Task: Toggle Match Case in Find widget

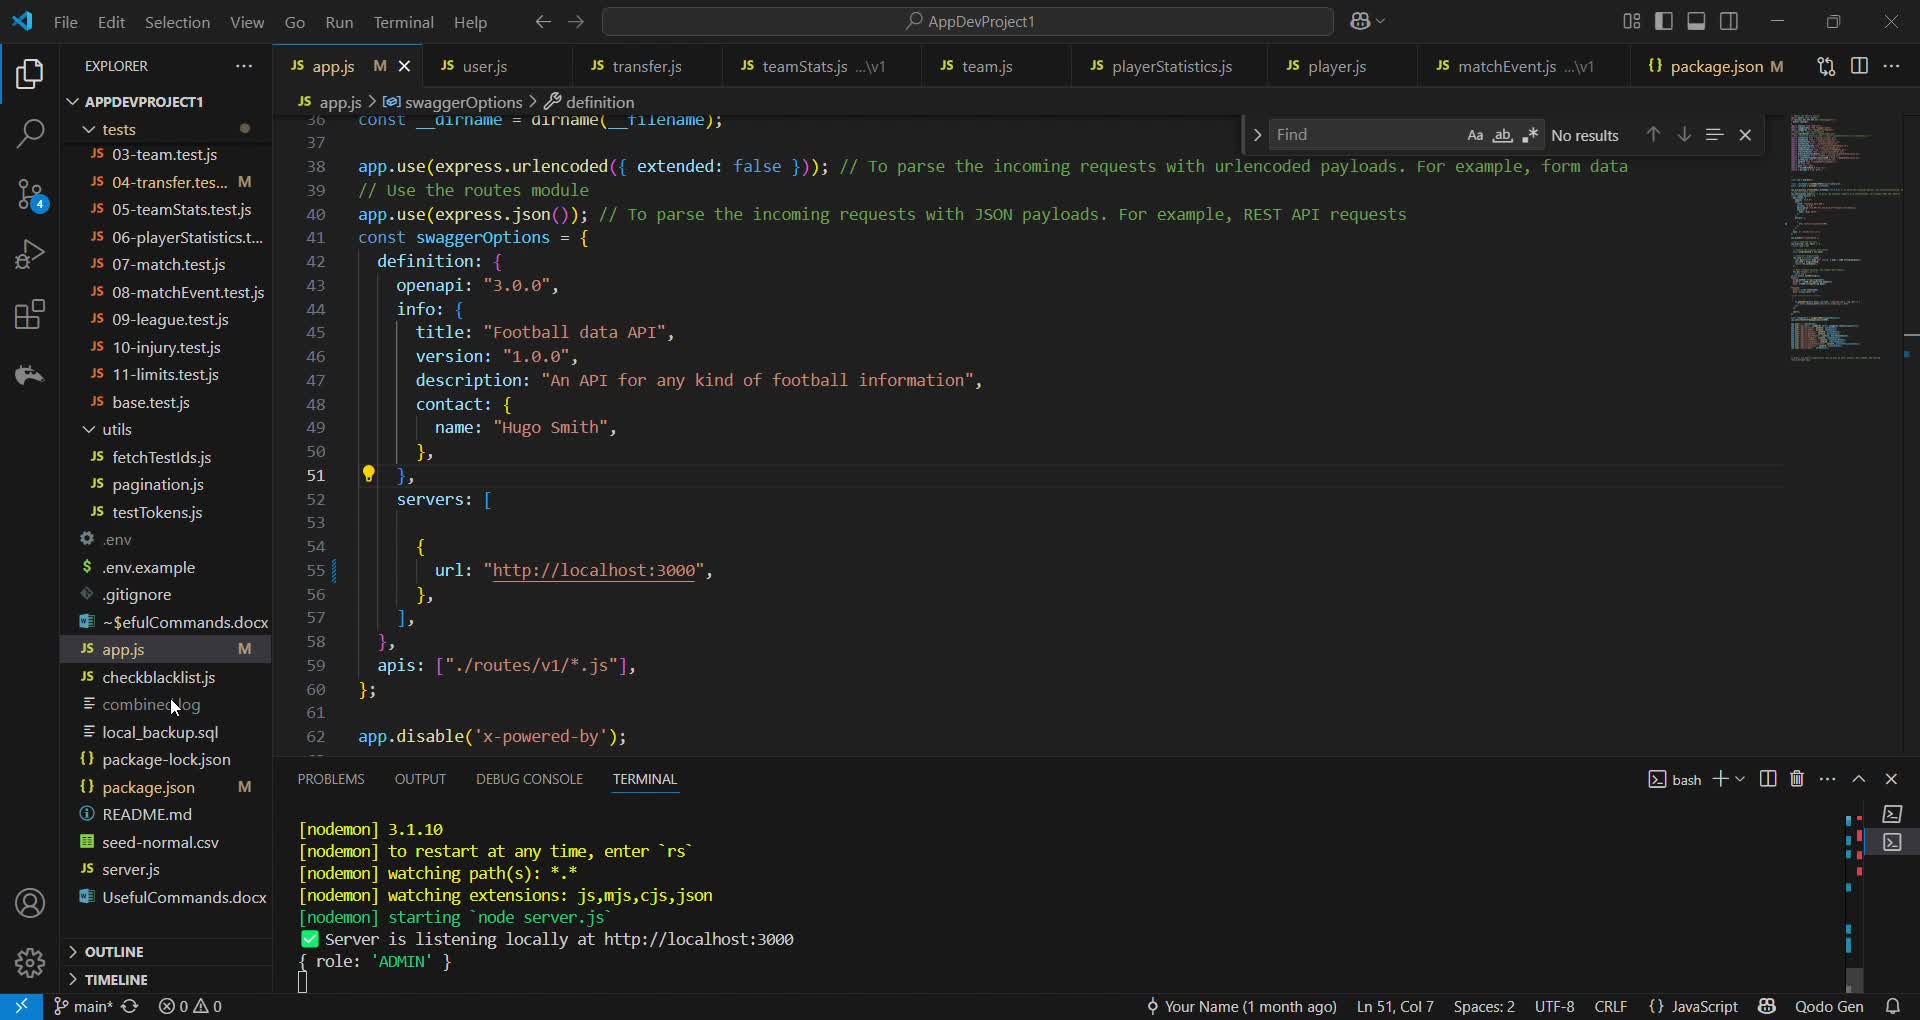Action: (1475, 135)
